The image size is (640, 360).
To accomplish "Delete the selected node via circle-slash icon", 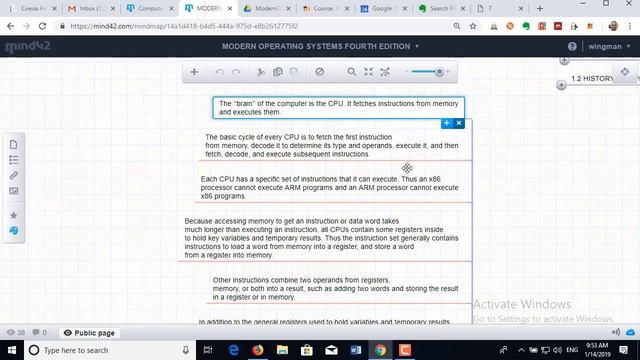I will (320, 72).
